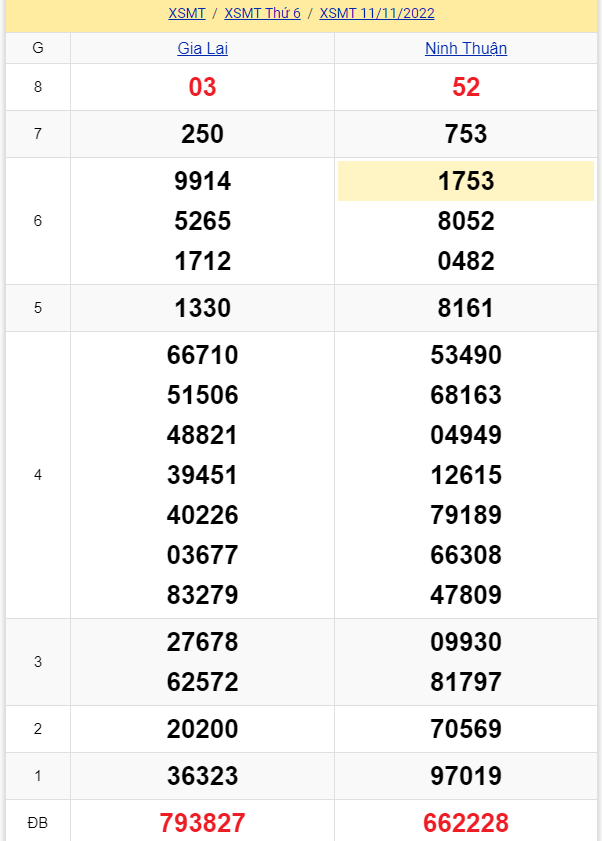The height and width of the screenshot is (841, 602).
Task: Click Ninh Thuận special prize number 662228
Action: tap(466, 823)
